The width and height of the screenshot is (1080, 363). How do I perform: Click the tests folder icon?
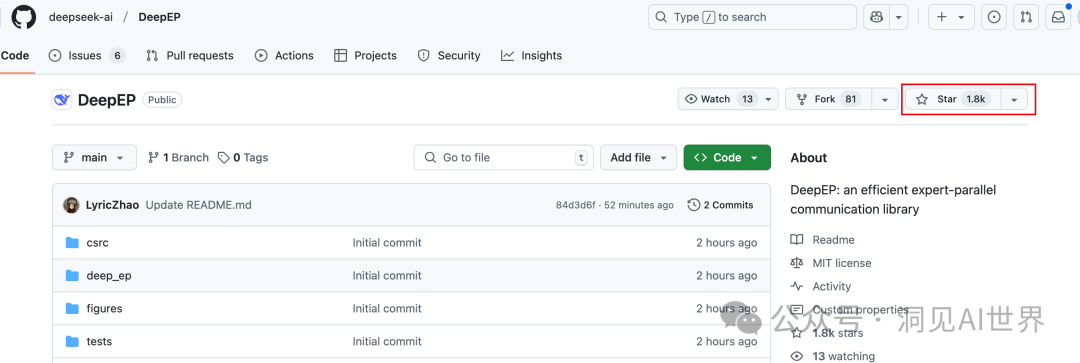(x=72, y=342)
